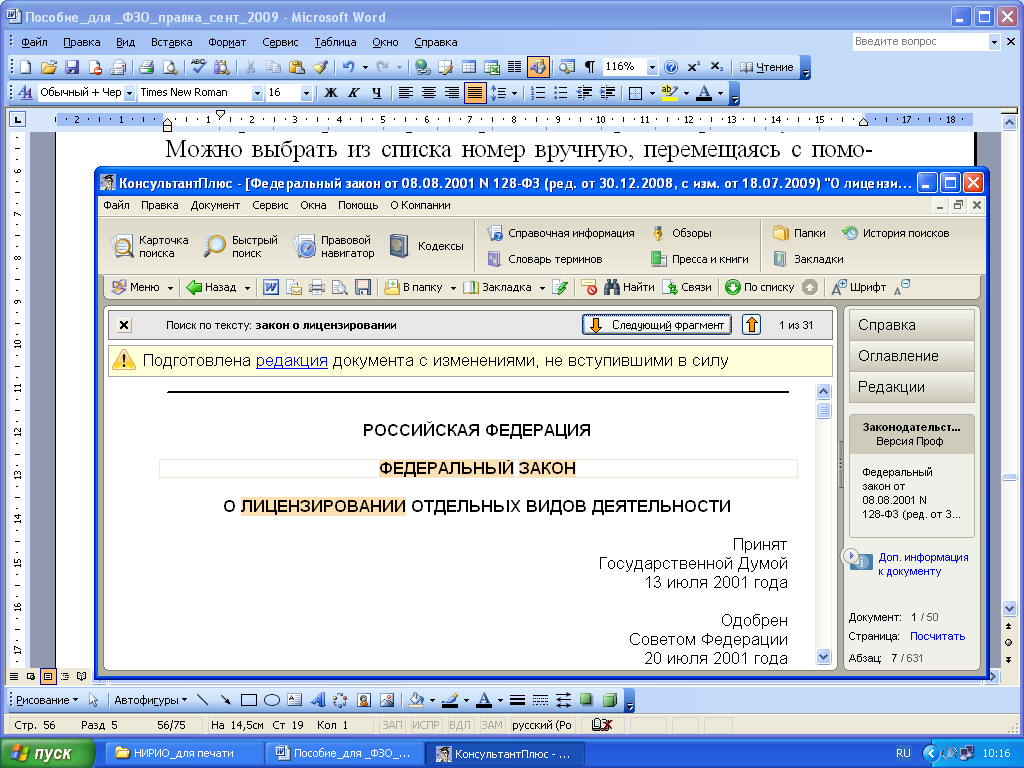
Task: Open font size 16 dropdown
Action: [306, 93]
